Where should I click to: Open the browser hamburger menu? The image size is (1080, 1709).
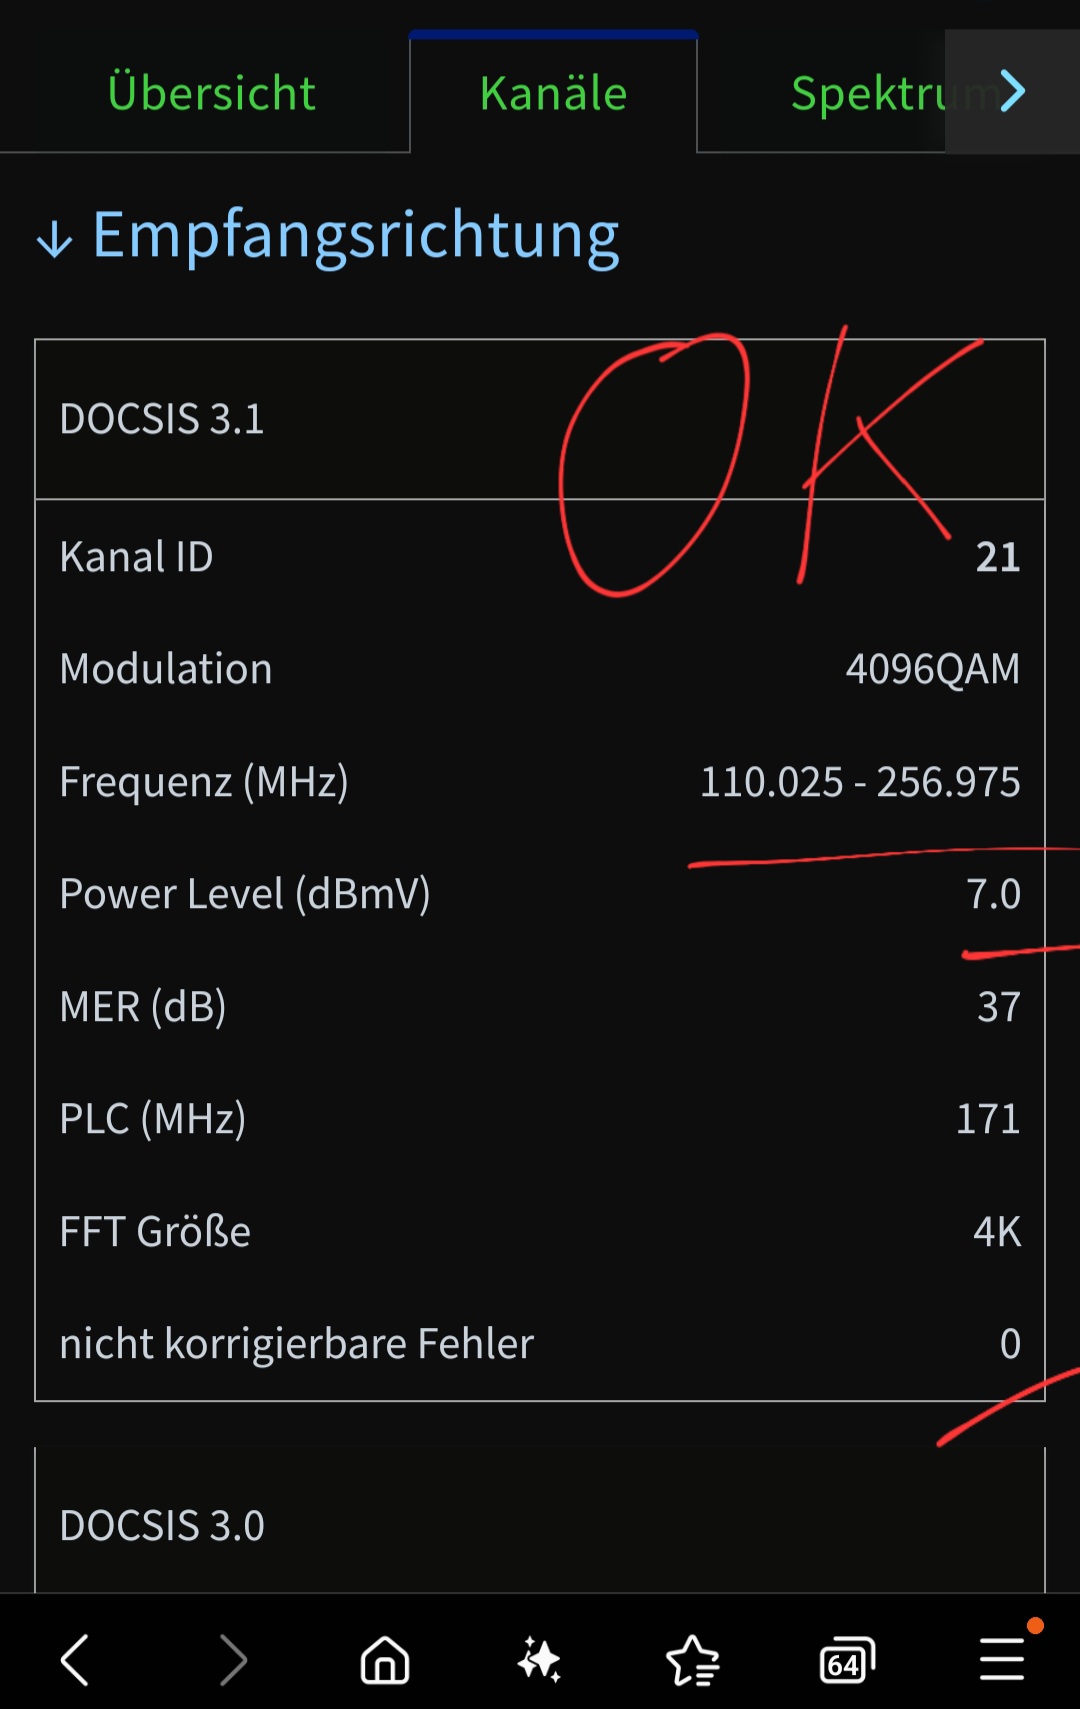(1002, 1659)
